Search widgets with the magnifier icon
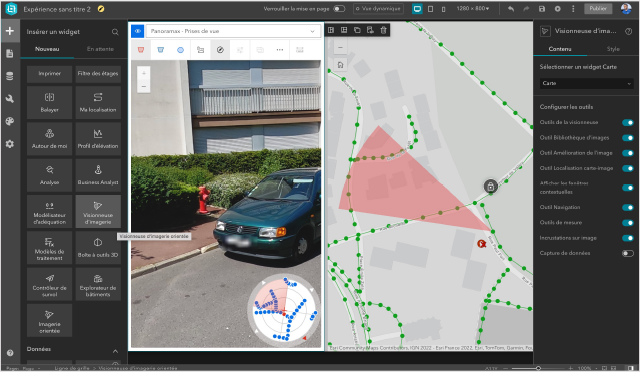Viewport: 640px width, 372px height. pos(115,32)
